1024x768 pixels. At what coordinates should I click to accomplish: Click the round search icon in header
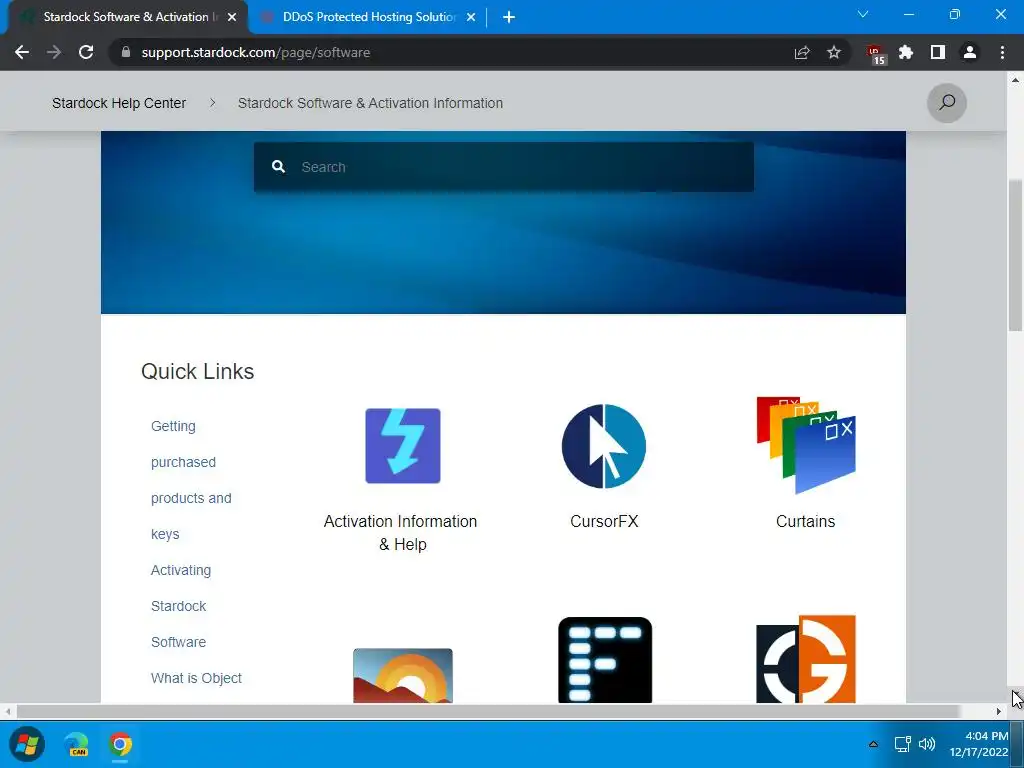tap(947, 103)
